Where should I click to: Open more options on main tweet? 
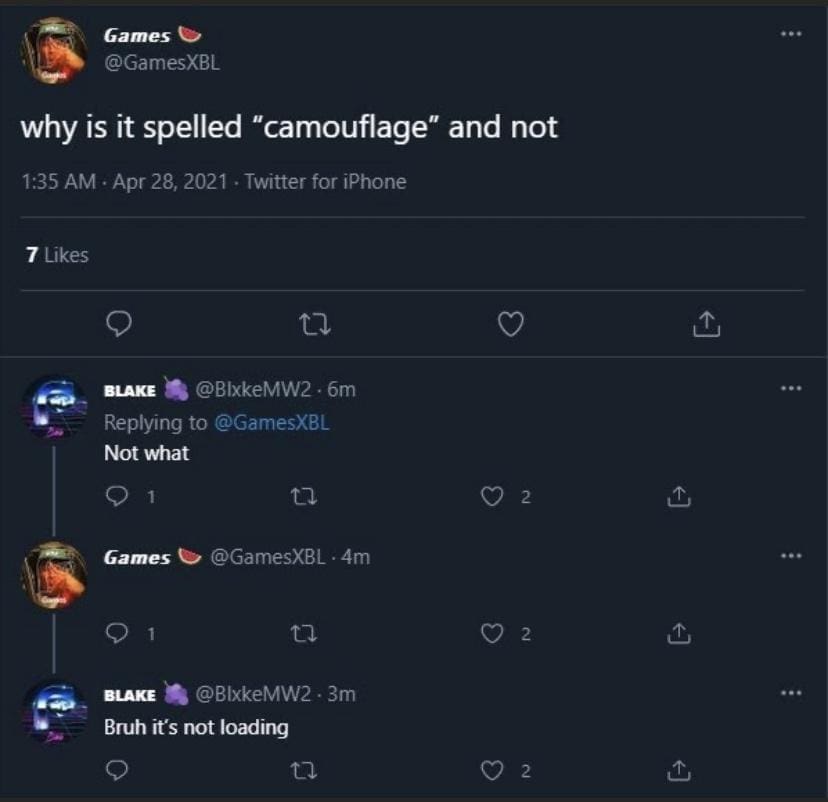[x=791, y=34]
